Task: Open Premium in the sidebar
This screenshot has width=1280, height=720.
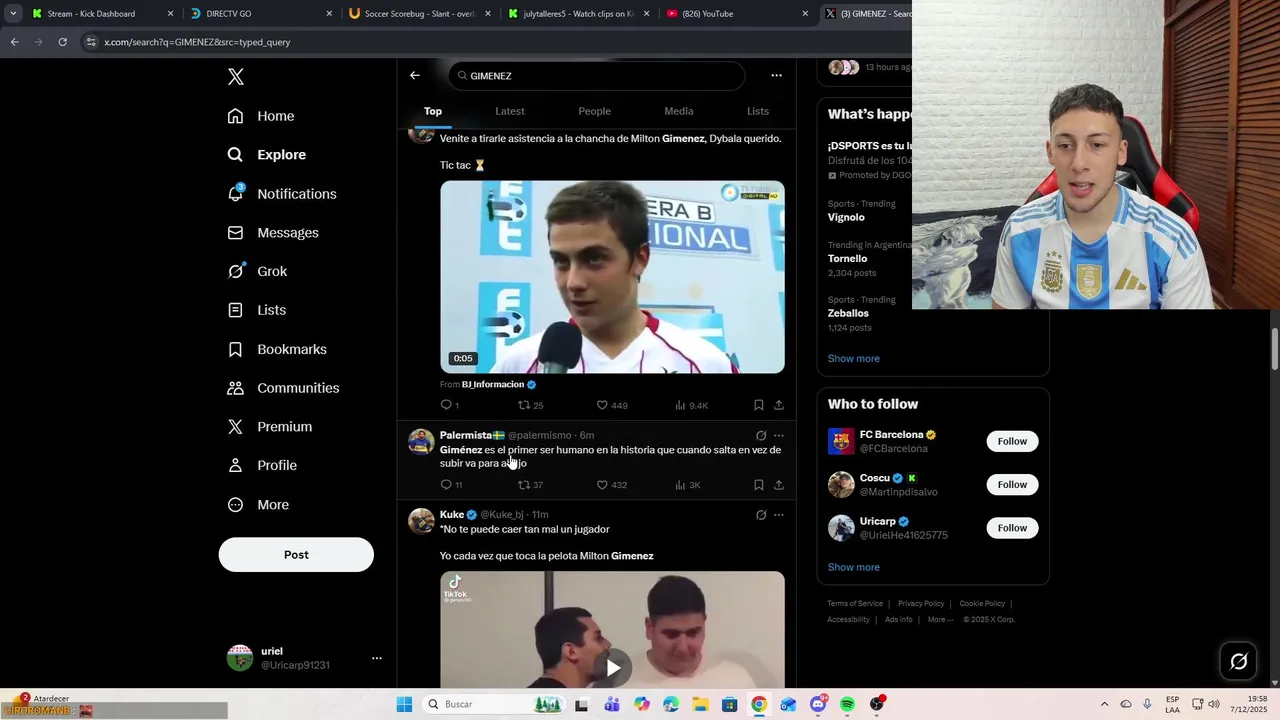Action: click(x=270, y=427)
